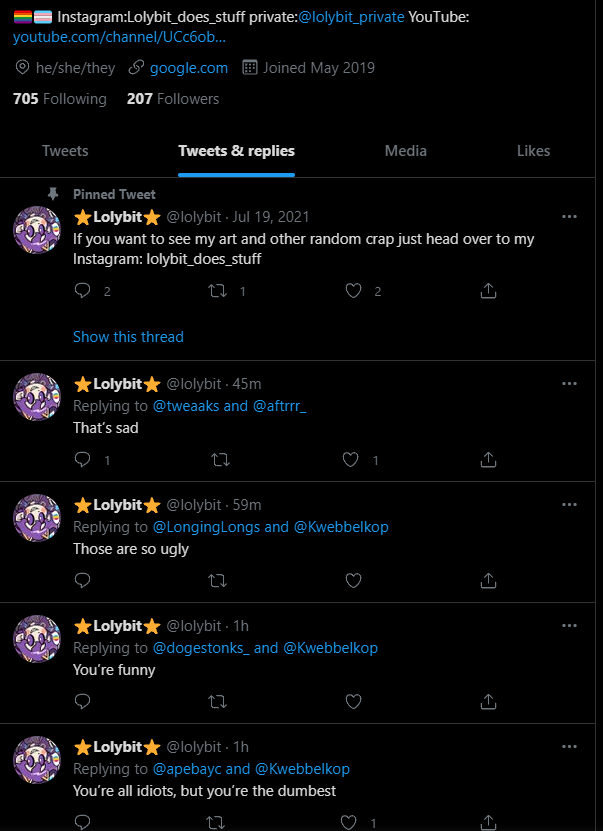603x831 pixels.
Task: Reply to the pinned Instagram tweet
Action: [x=83, y=291]
